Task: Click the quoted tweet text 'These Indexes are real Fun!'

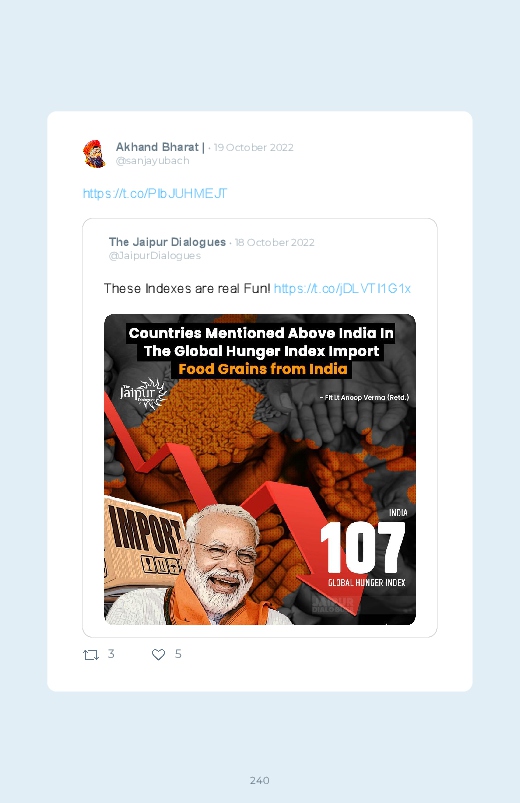Action: 187,289
